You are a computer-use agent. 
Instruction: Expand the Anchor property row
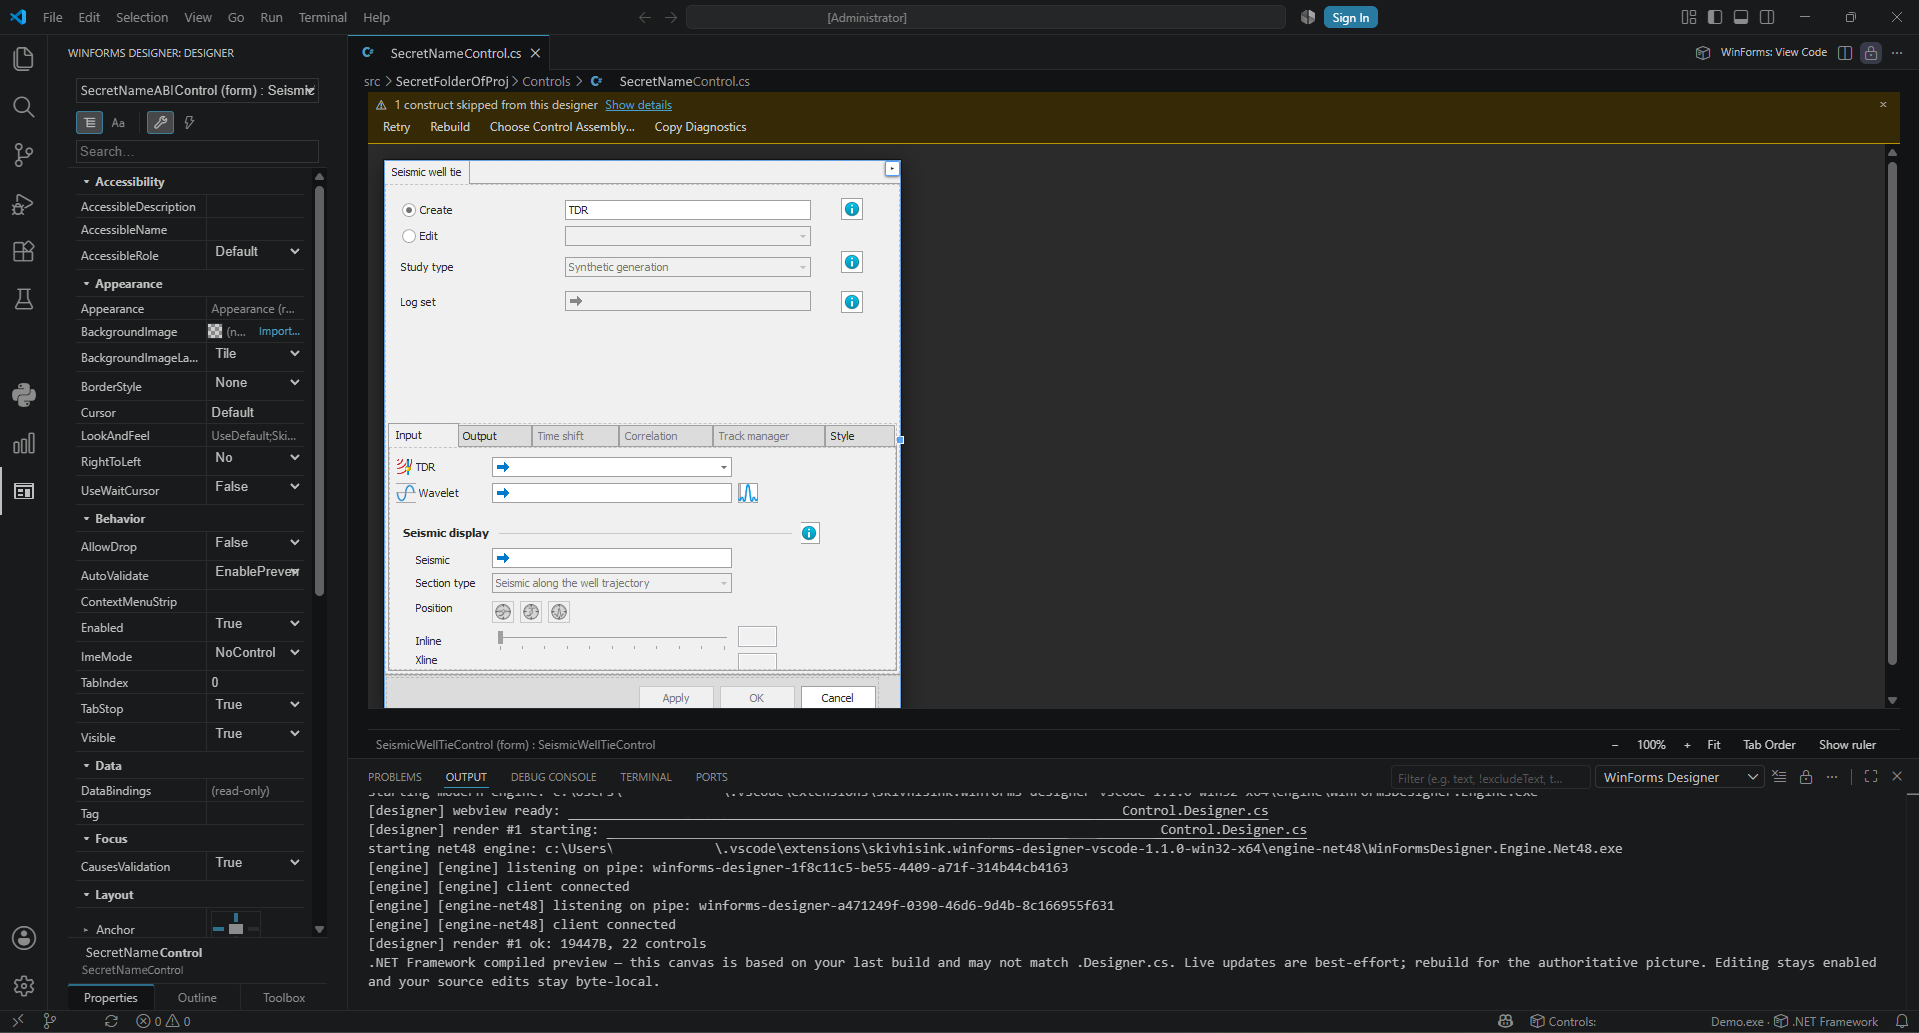[x=86, y=930]
